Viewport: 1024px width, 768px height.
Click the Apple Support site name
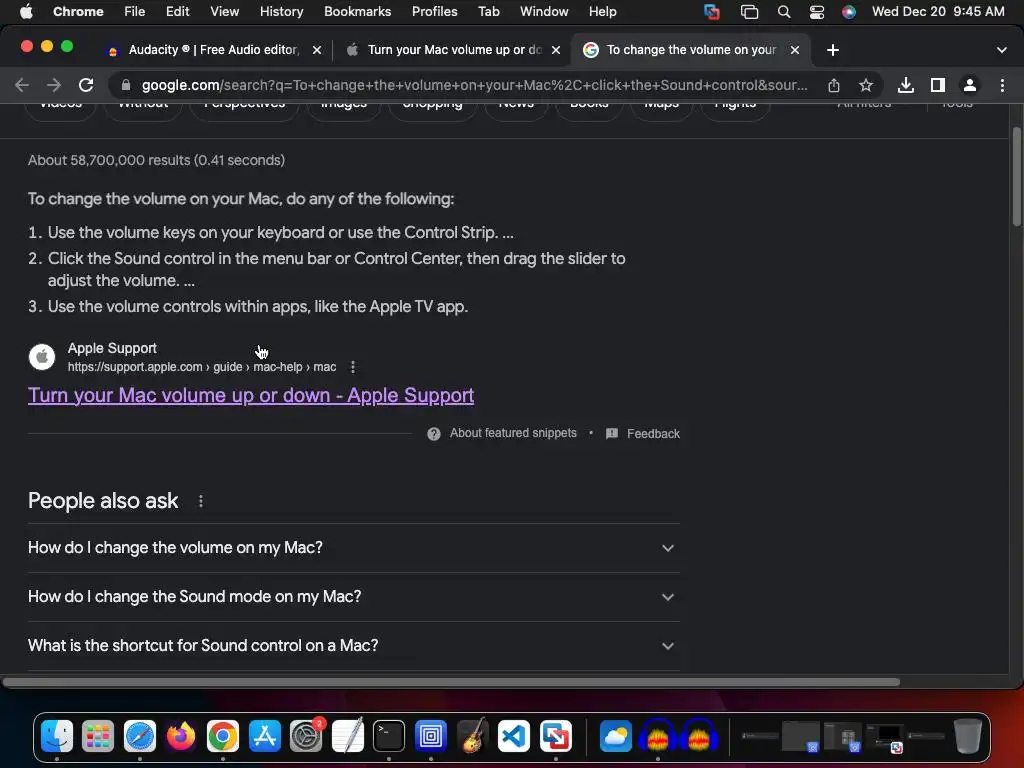click(x=112, y=348)
